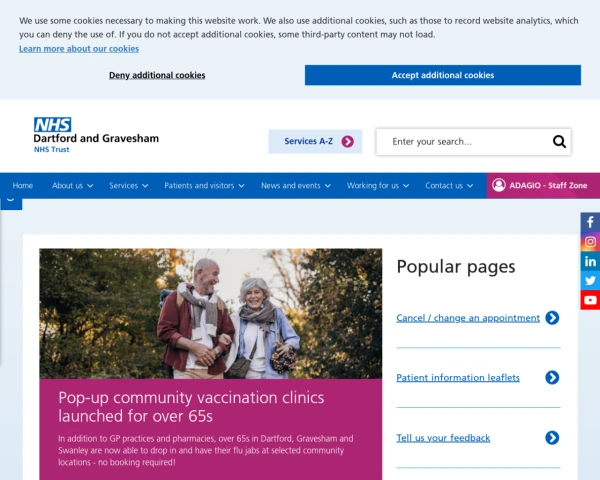Click the magnifying glass search icon
The image size is (600, 480).
click(559, 142)
